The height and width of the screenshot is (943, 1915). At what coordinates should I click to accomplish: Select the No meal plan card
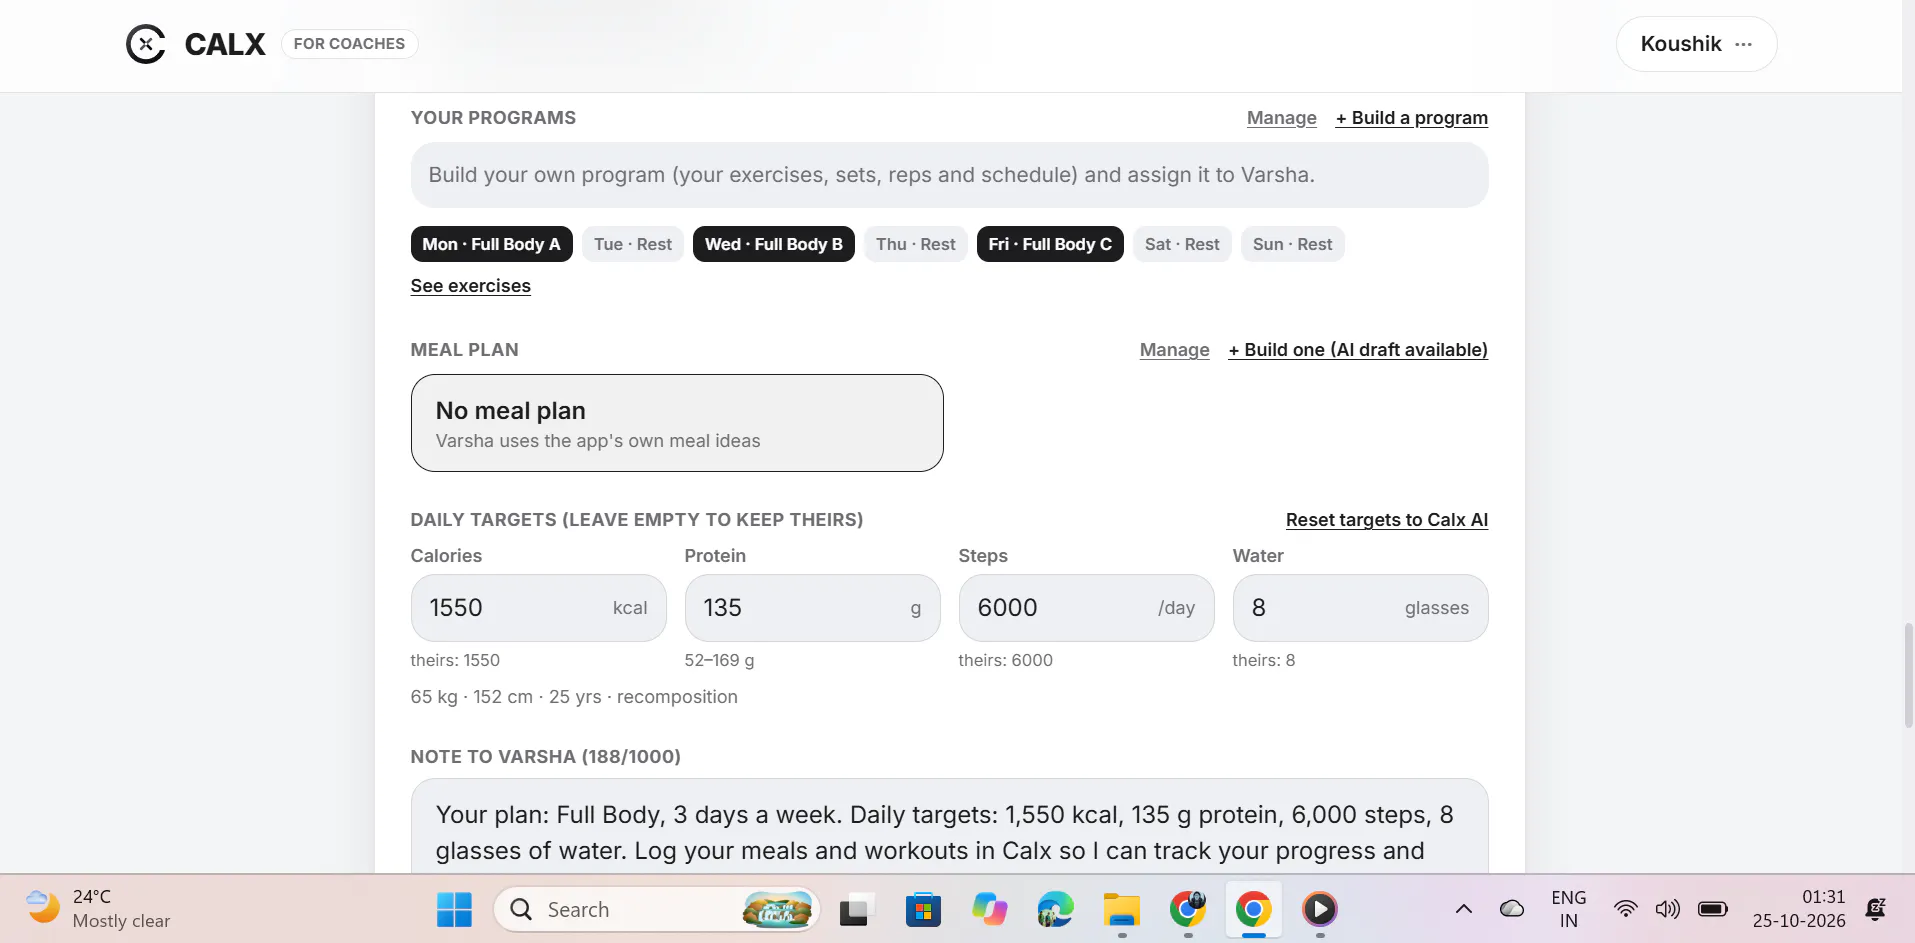tap(677, 423)
